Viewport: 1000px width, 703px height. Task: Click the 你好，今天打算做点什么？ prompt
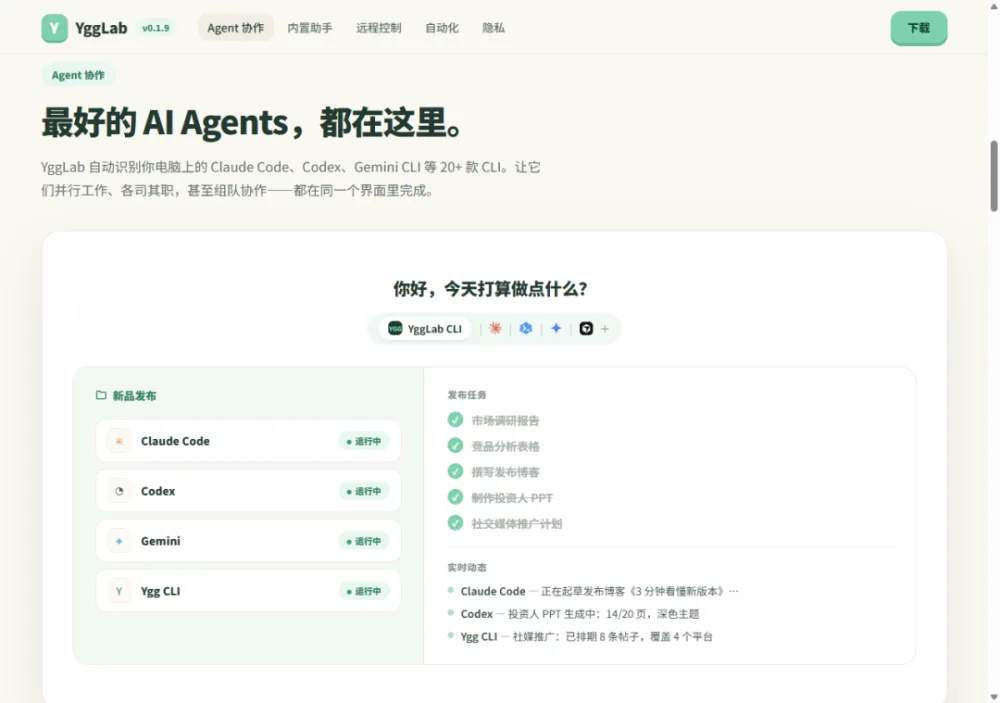point(490,289)
